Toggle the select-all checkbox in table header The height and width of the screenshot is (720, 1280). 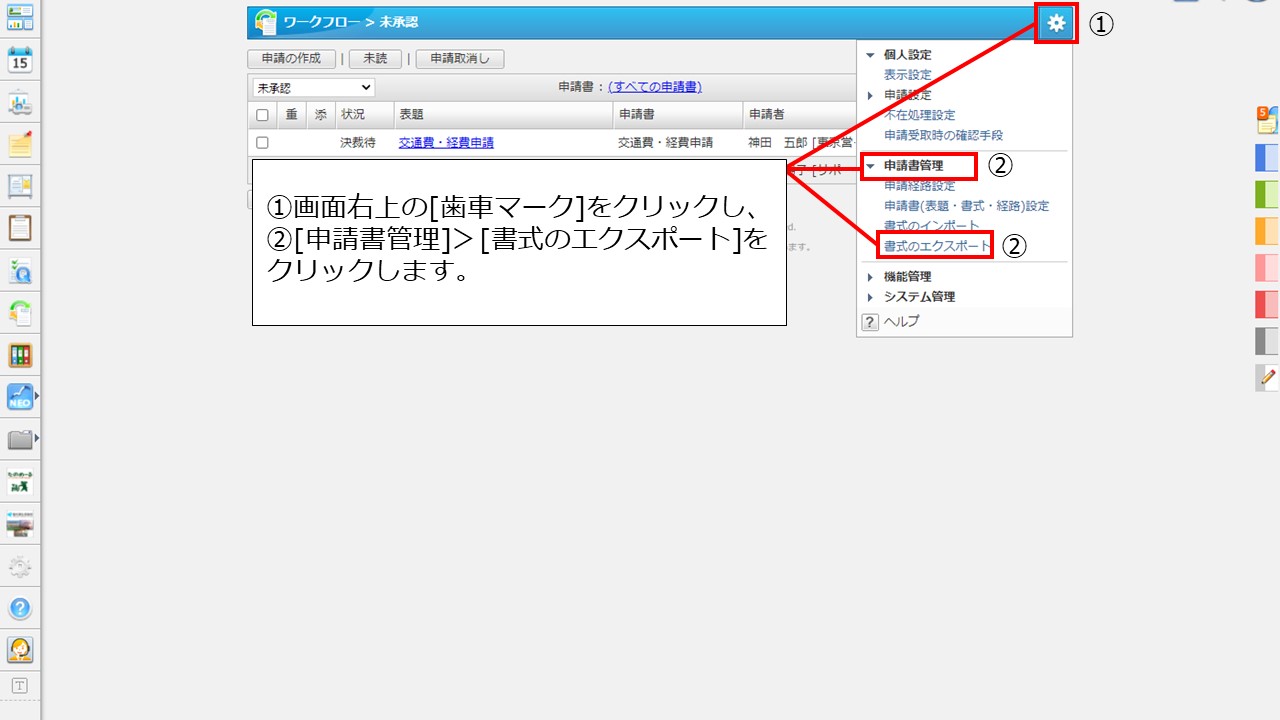pos(262,115)
